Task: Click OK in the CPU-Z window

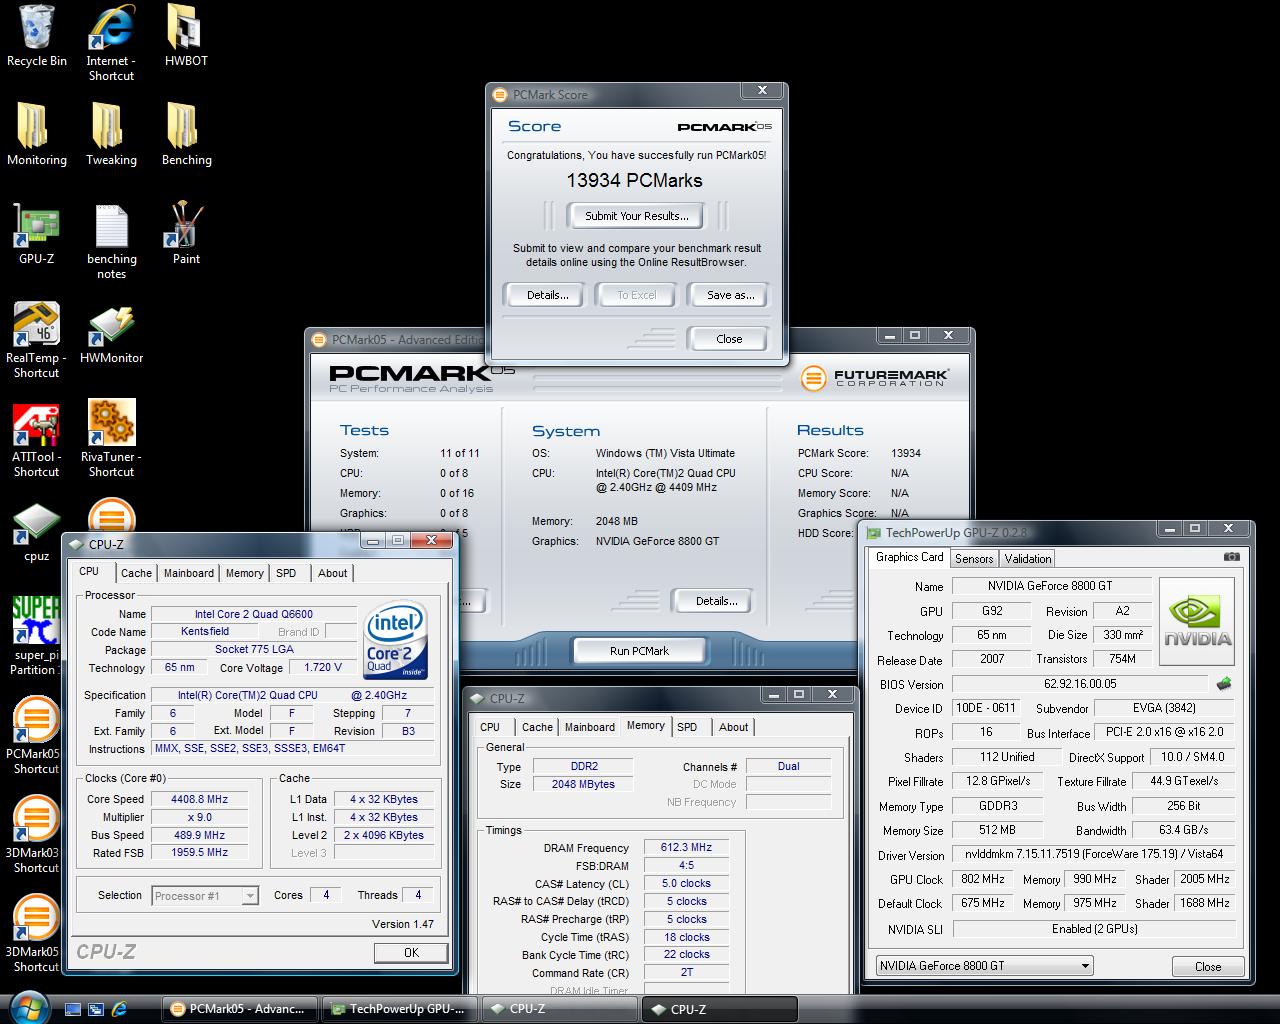Action: click(411, 953)
